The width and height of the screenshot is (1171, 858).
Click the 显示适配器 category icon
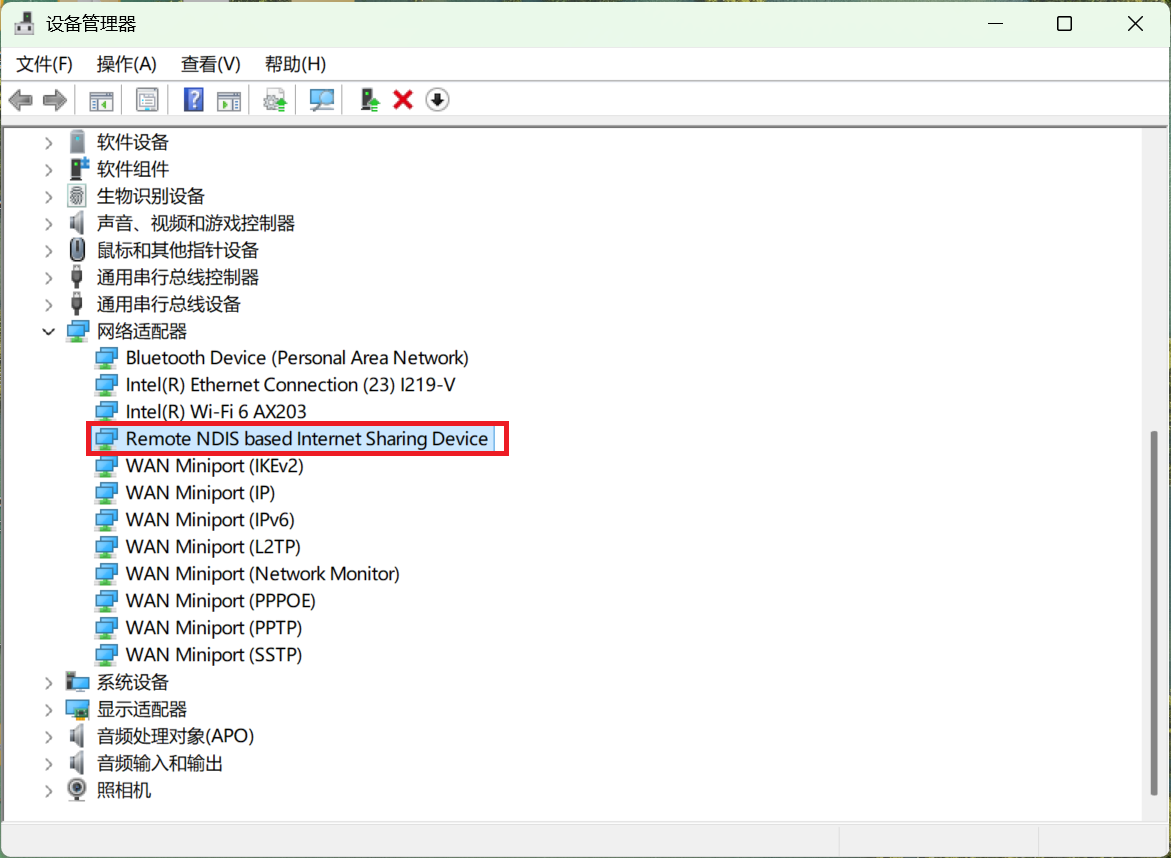point(78,709)
